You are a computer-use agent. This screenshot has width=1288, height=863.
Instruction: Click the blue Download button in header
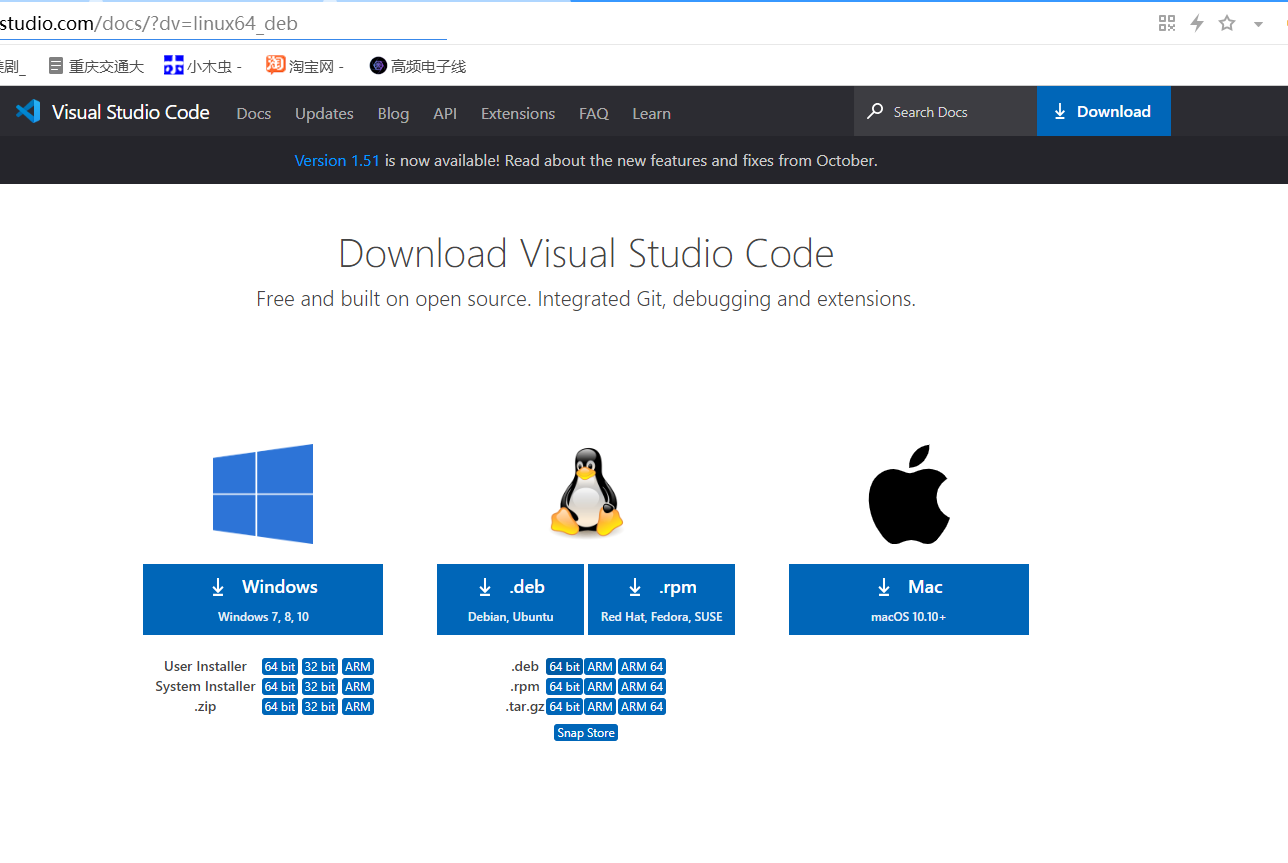(1104, 111)
